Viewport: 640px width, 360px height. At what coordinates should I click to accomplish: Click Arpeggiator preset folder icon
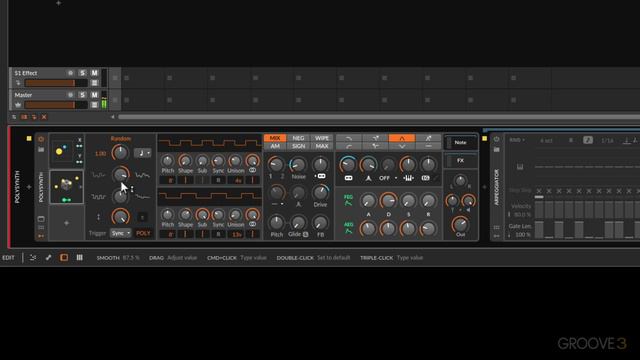pyautogui.click(x=497, y=150)
